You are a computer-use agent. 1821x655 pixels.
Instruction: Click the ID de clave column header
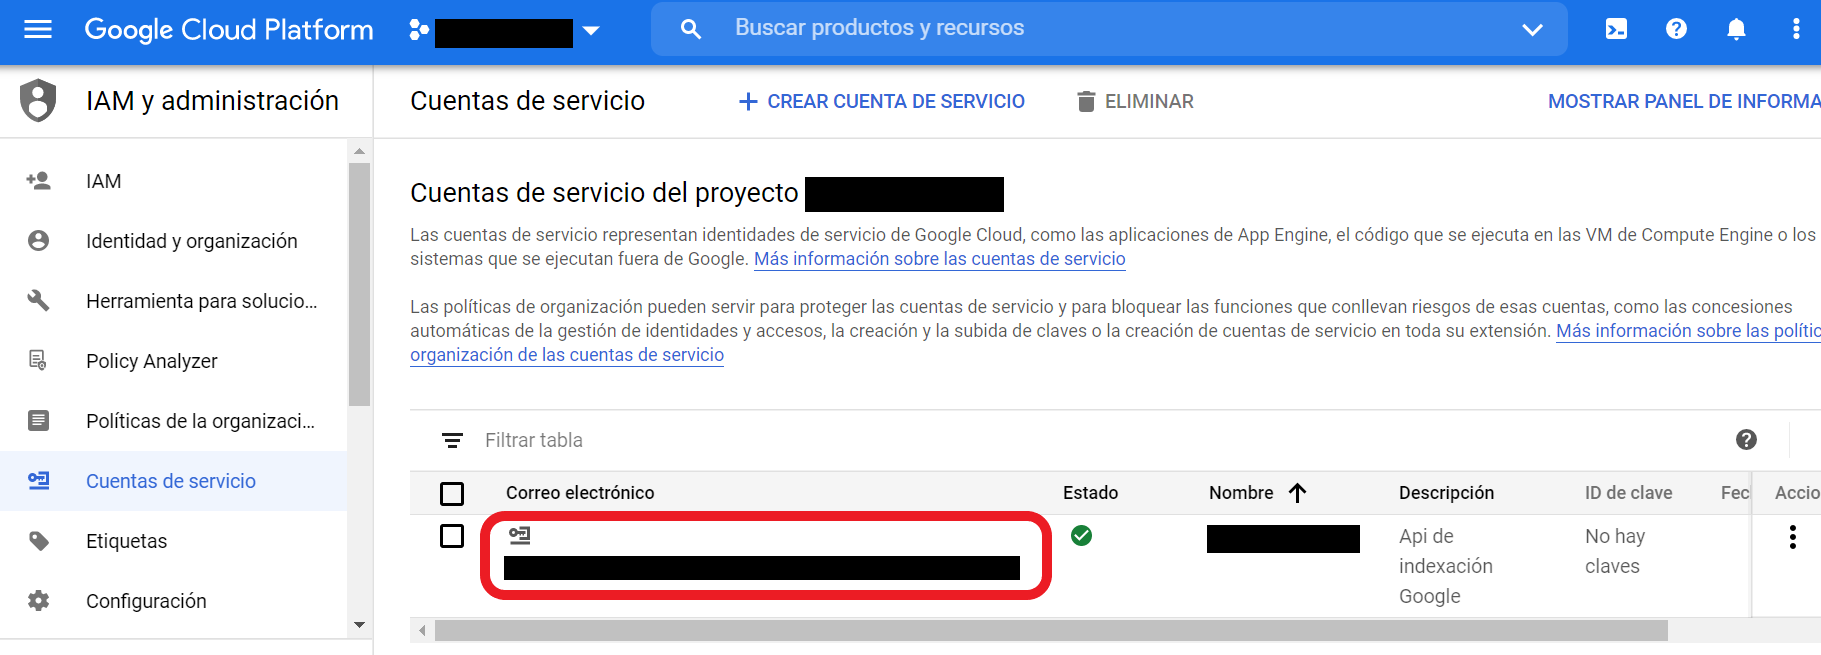pos(1628,493)
